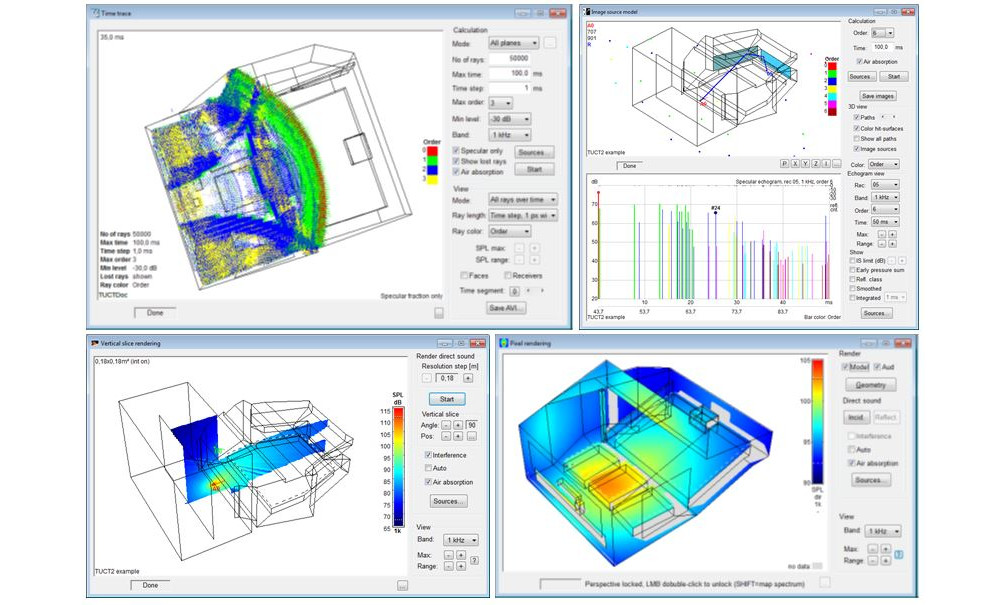Toggle Show lost rays checkbox
Screen dimensions: 1008x605
tap(456, 161)
